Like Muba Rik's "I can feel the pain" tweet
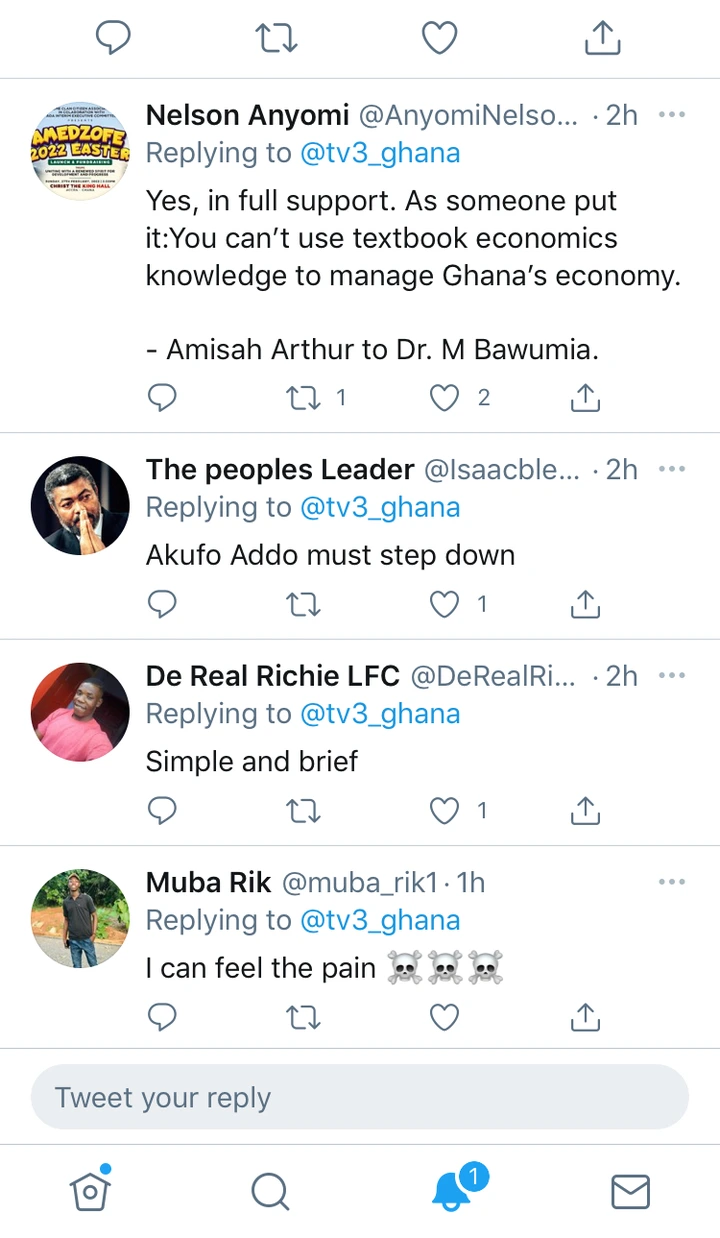The height and width of the screenshot is (1238, 720). tap(444, 1017)
